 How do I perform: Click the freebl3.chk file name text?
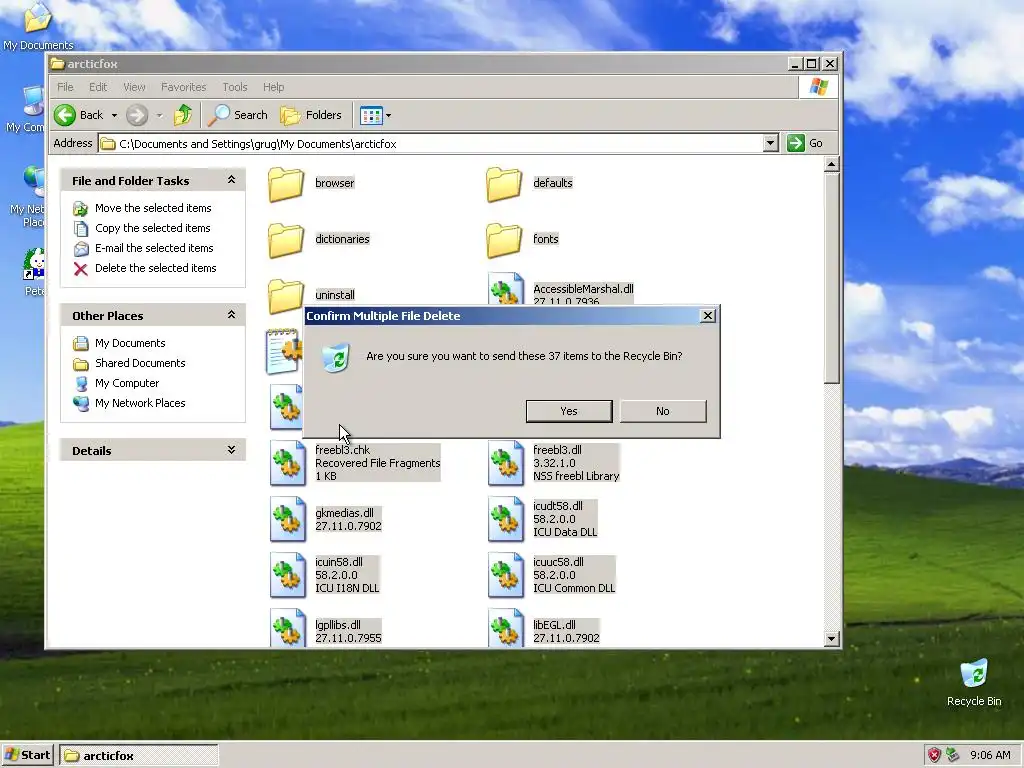tap(342, 450)
